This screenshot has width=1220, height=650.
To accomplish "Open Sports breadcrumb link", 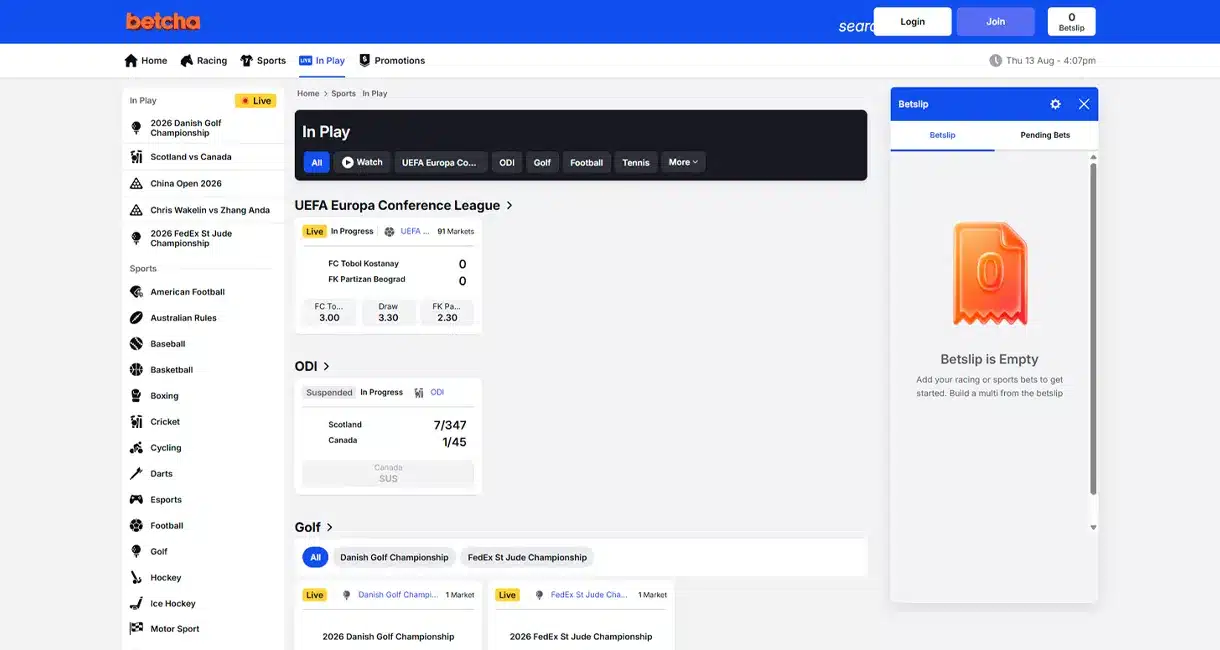I will click(343, 93).
